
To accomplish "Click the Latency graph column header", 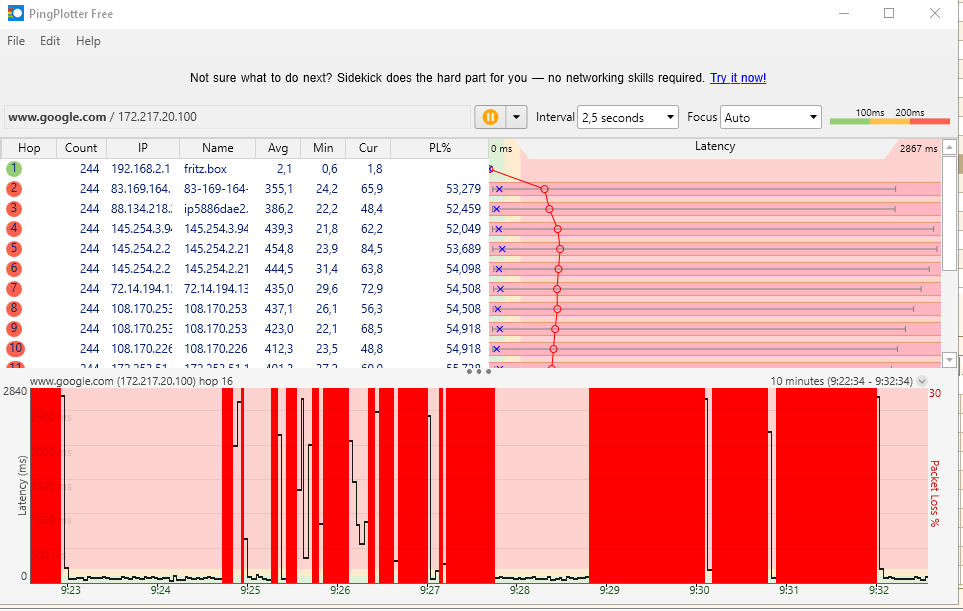I will 715,146.
